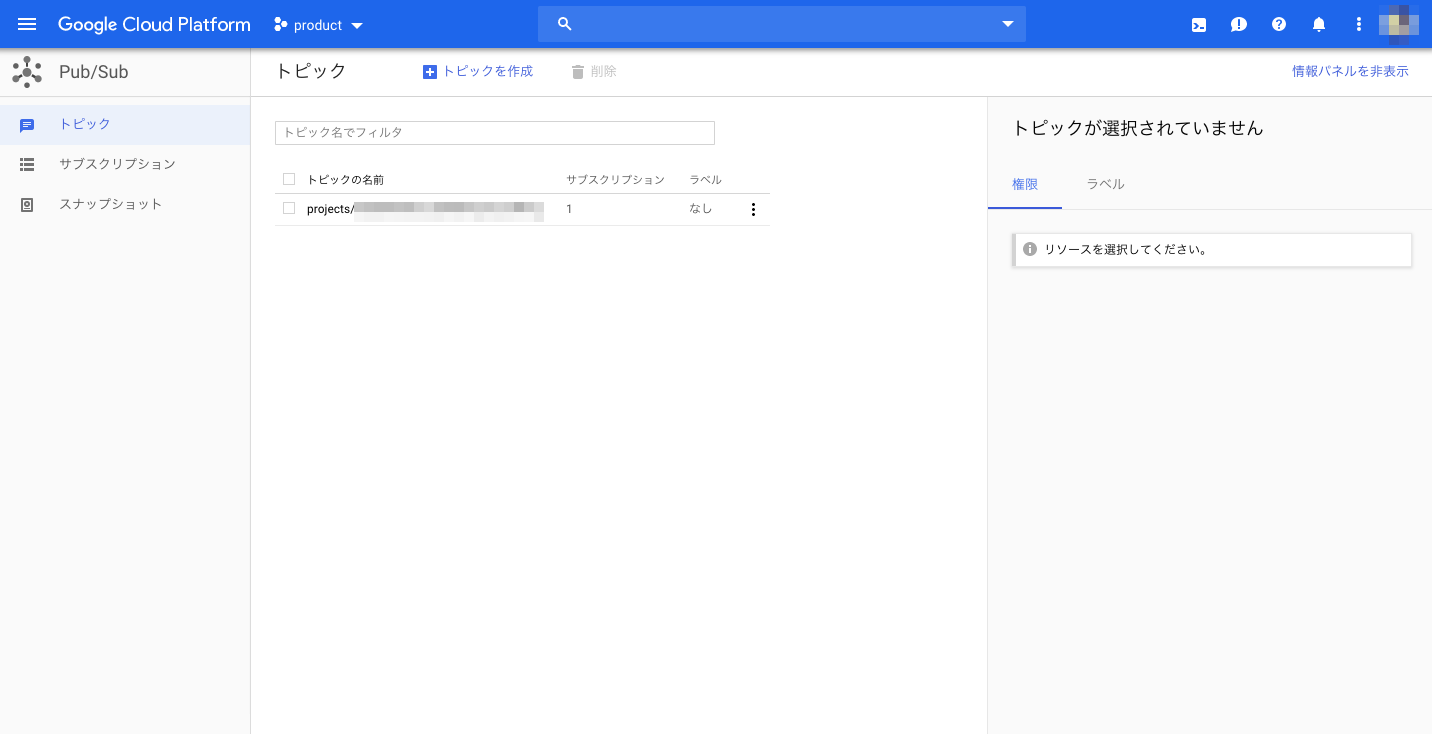Select the スナップショット sidebar icon
This screenshot has width=1432, height=734.
pyautogui.click(x=27, y=204)
